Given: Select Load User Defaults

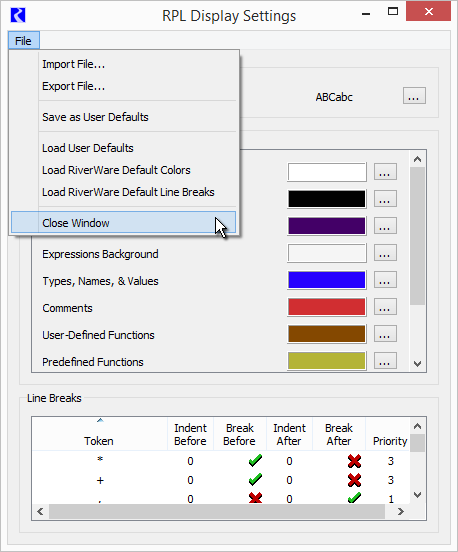Looking at the screenshot, I should 88,148.
